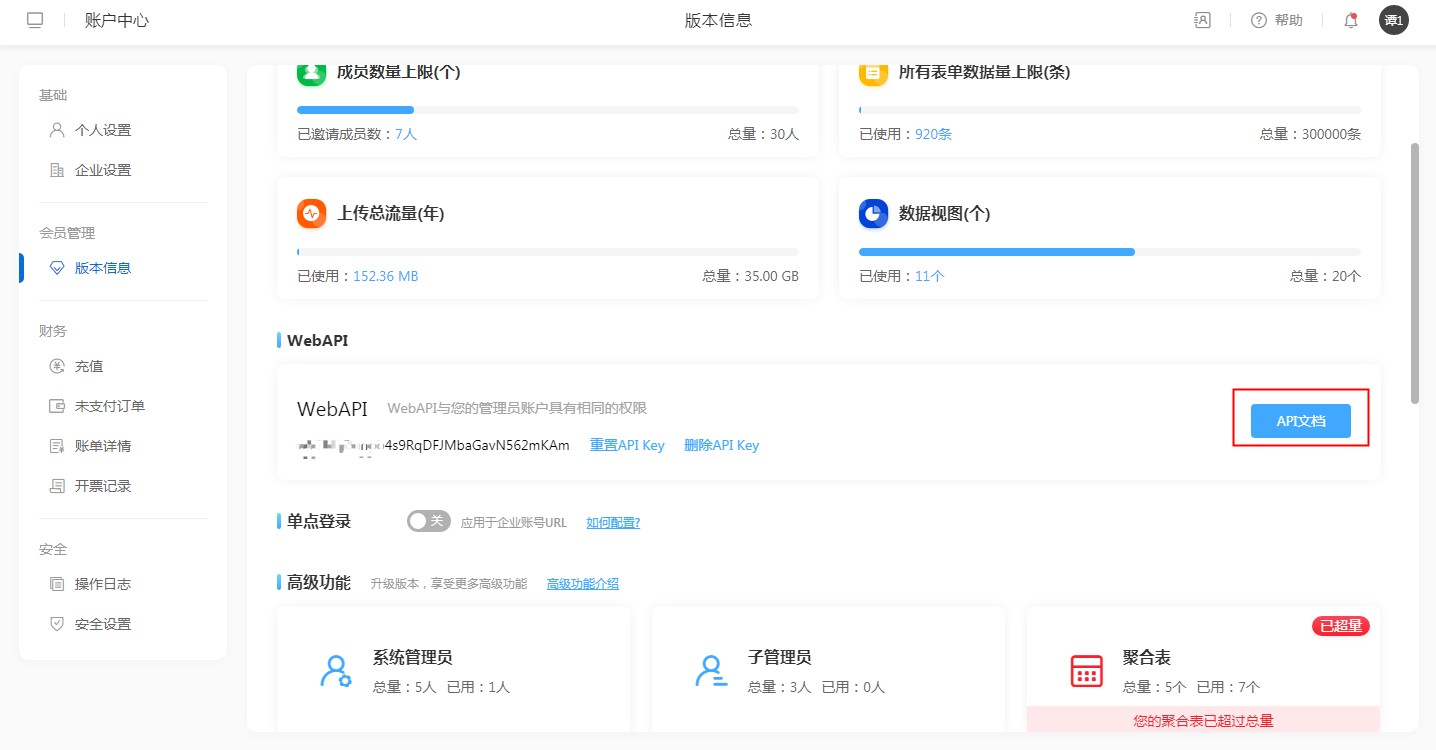Click the notification bell icon
Screen dimensions: 1436x750
[x=1351, y=20]
